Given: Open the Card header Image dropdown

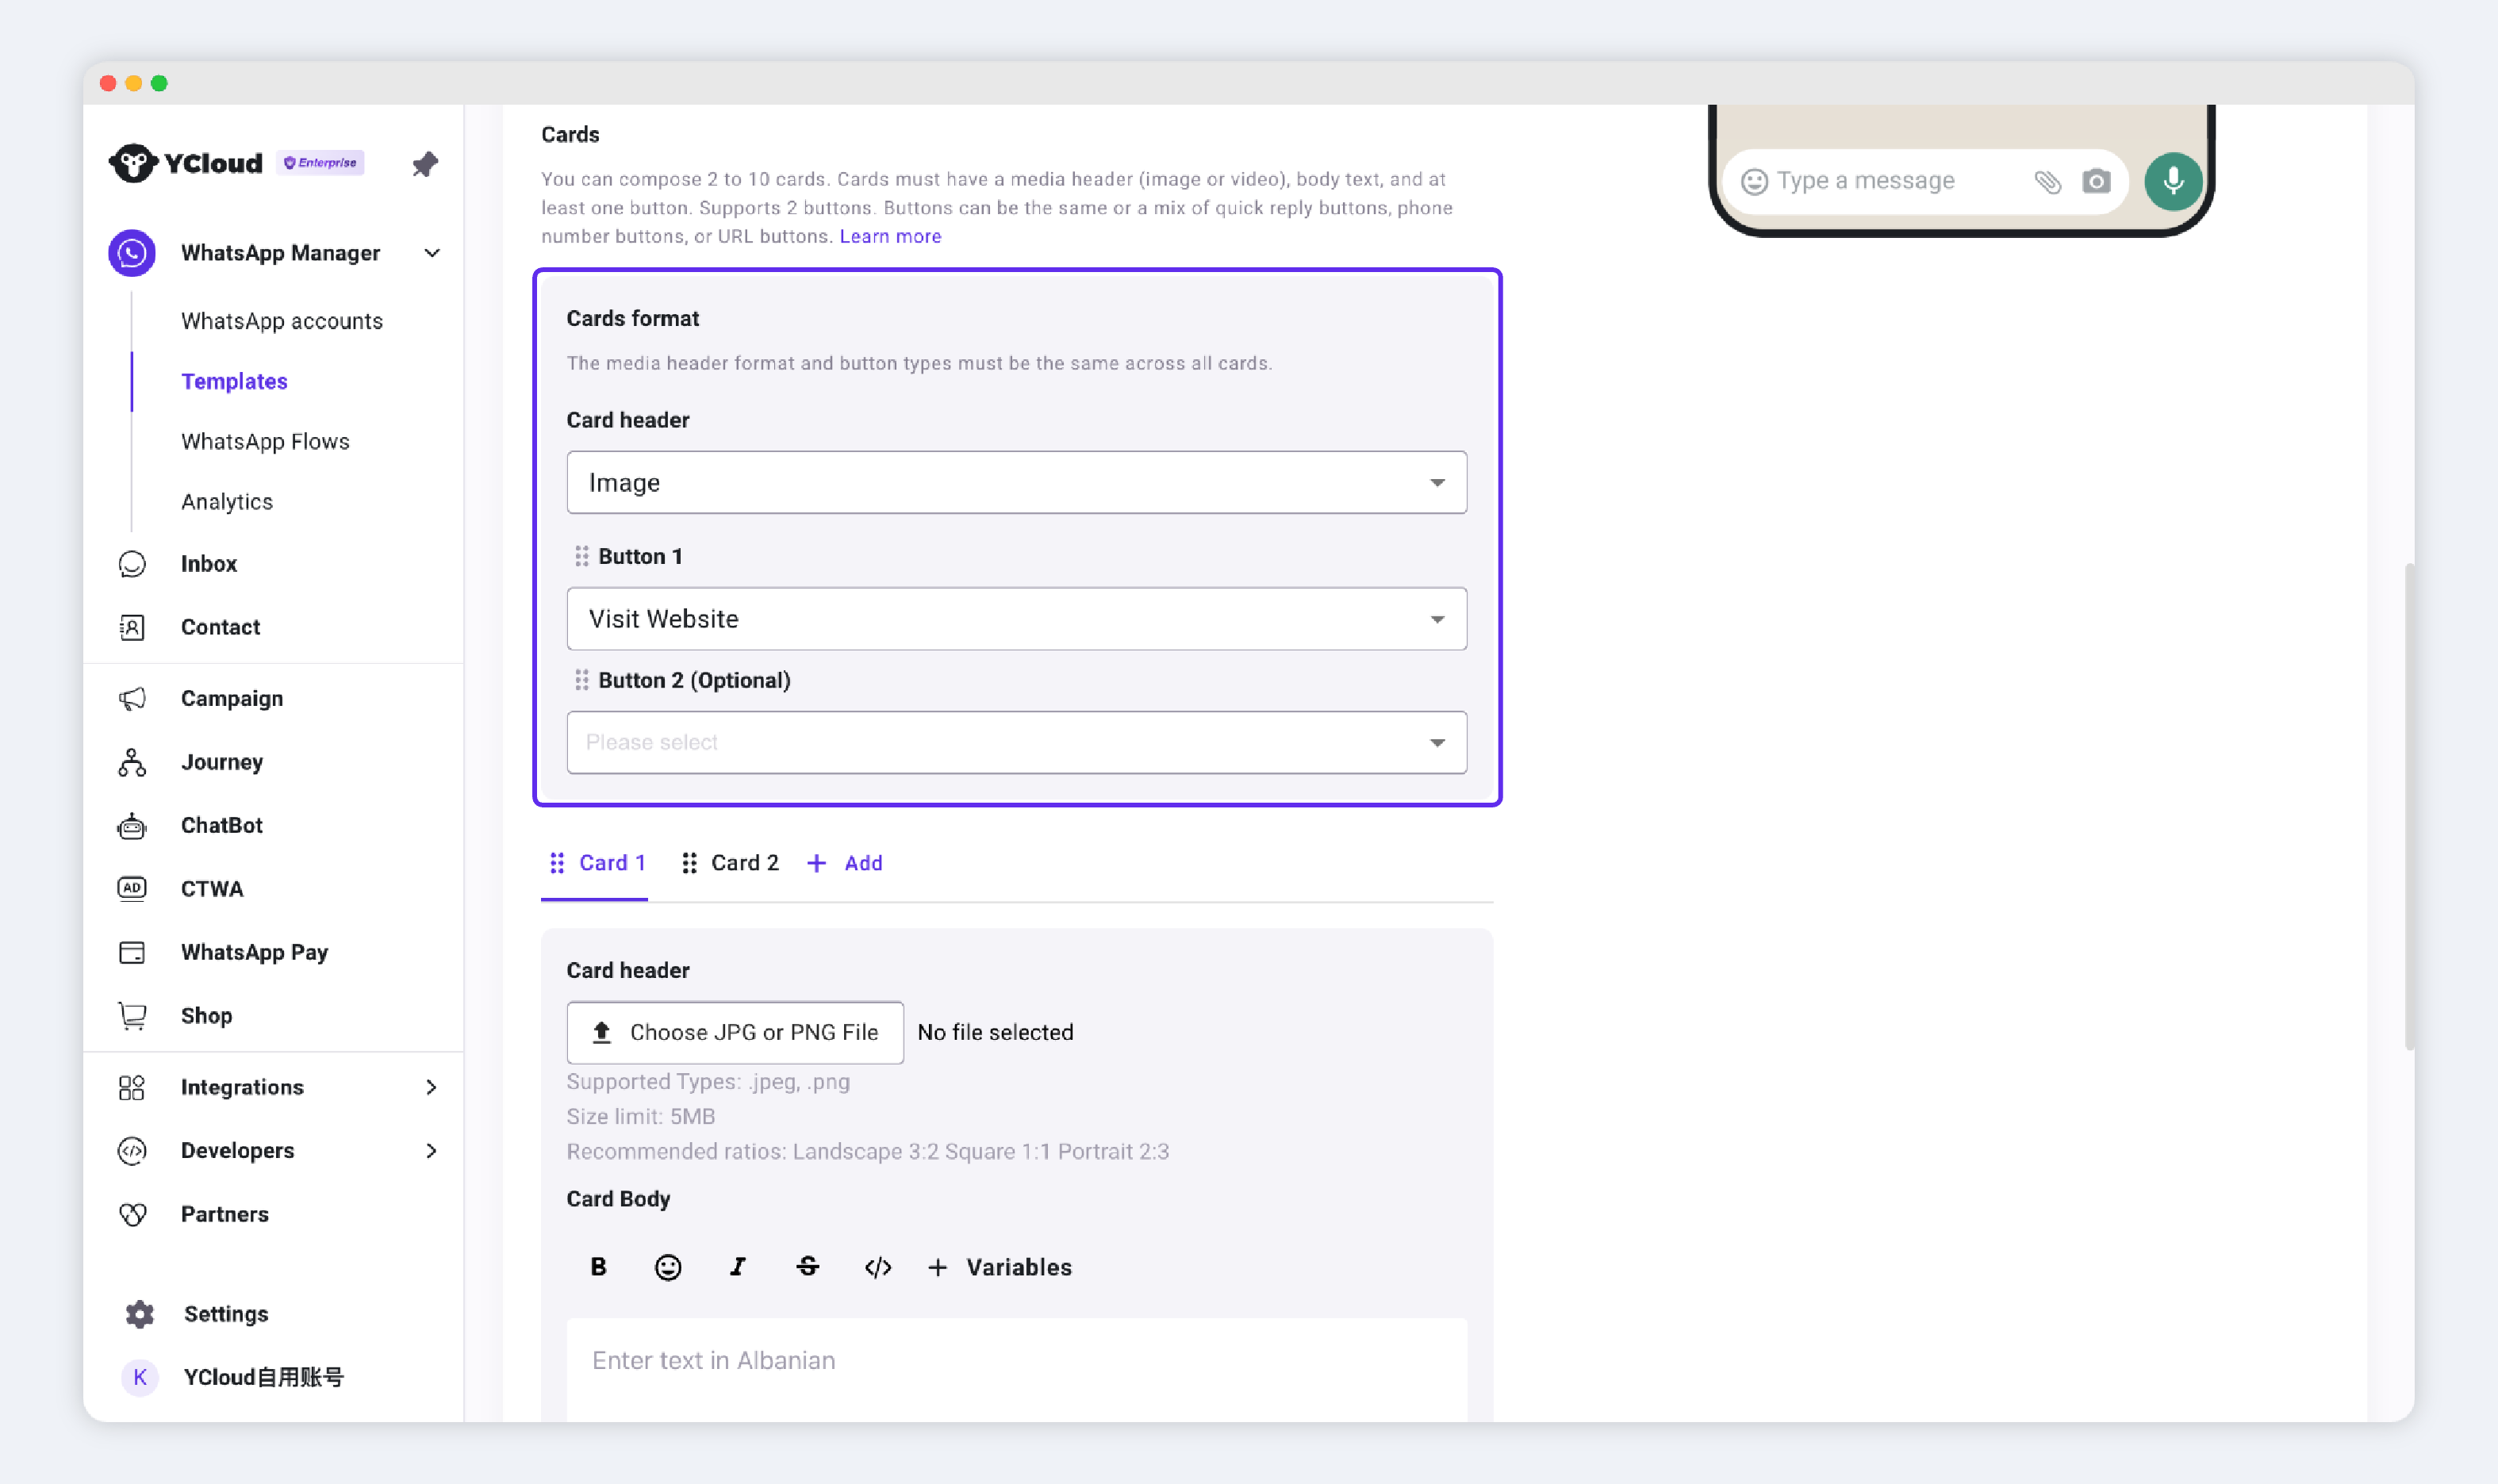Looking at the screenshot, I should [1016, 483].
